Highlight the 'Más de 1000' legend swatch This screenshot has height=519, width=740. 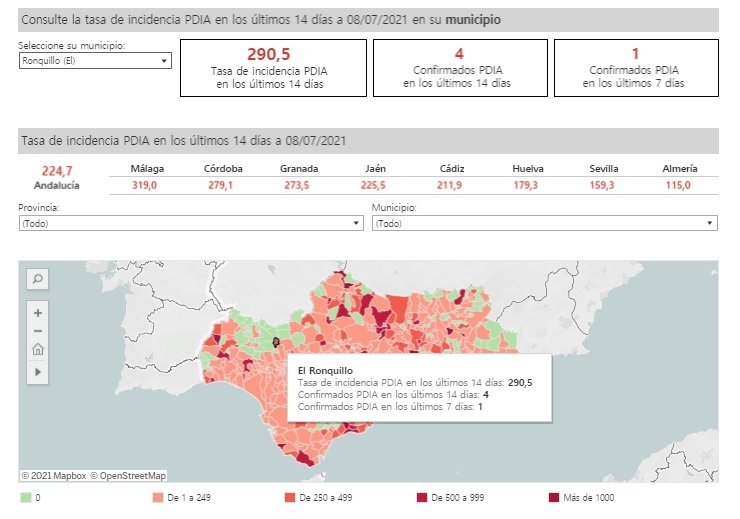[554, 497]
